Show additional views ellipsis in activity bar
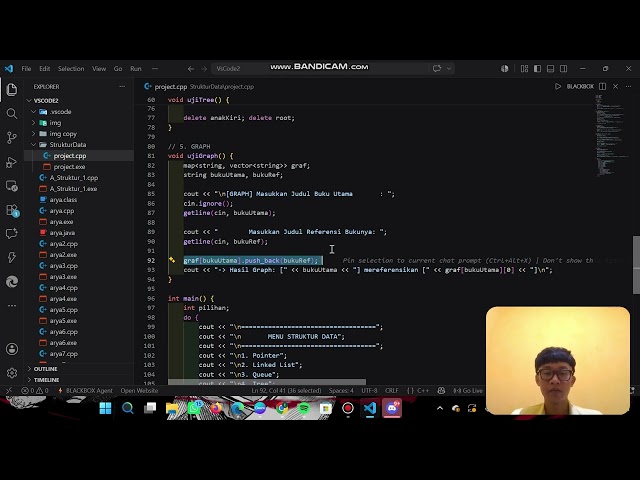Image resolution: width=640 pixels, height=480 pixels. (x=12, y=305)
